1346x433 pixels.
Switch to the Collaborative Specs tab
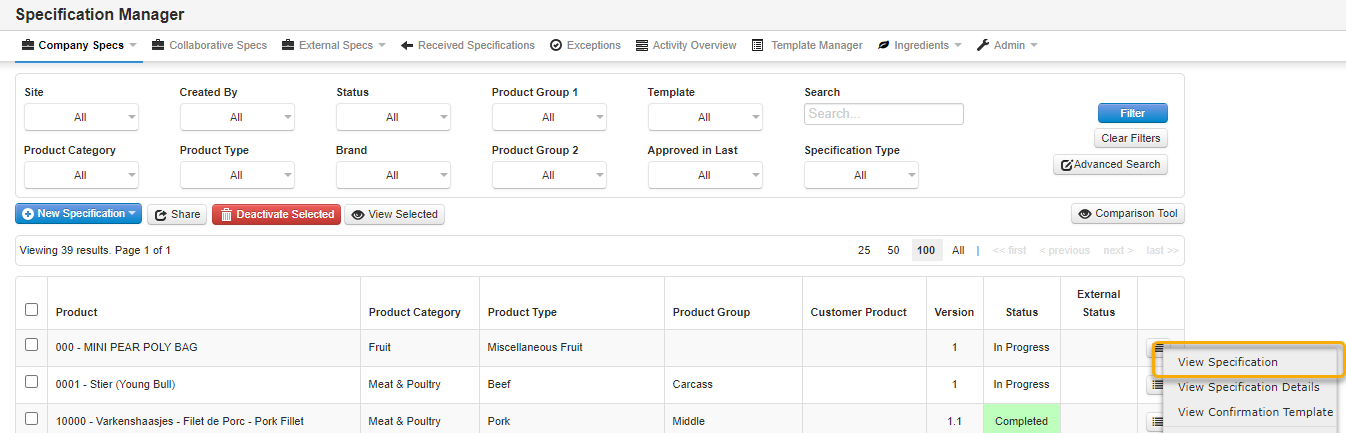click(x=209, y=45)
